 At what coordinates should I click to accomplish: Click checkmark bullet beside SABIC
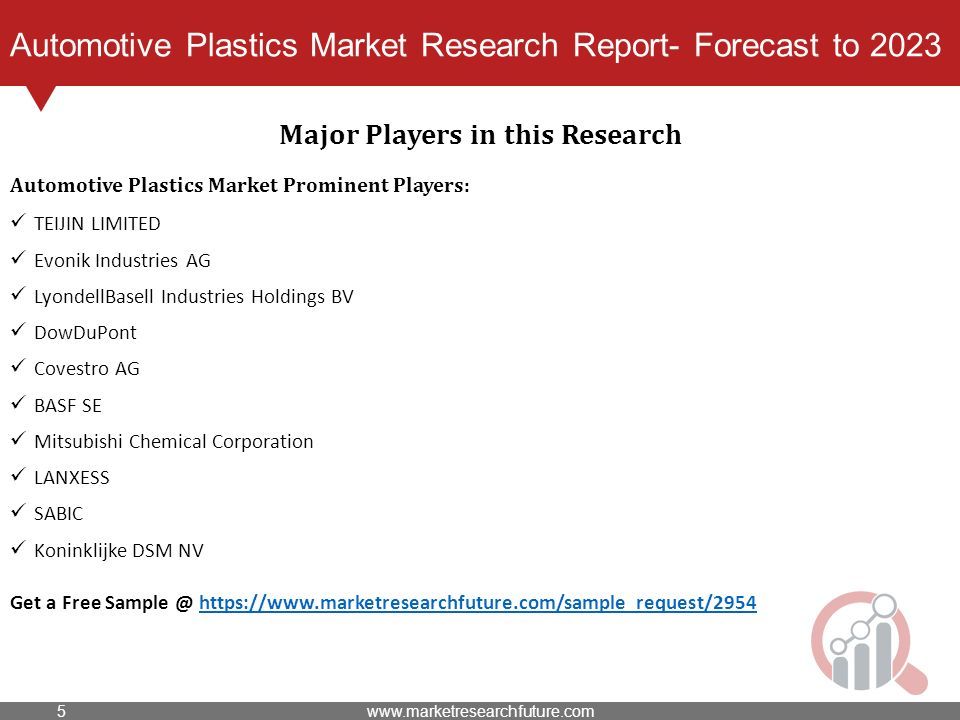pos(18,511)
